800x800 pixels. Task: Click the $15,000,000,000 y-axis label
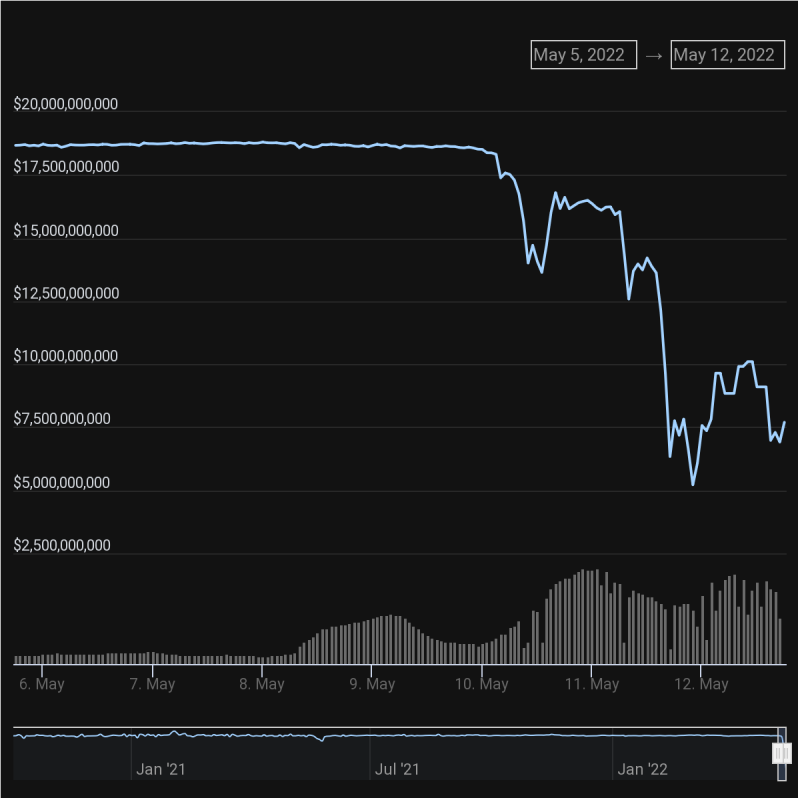coord(66,230)
